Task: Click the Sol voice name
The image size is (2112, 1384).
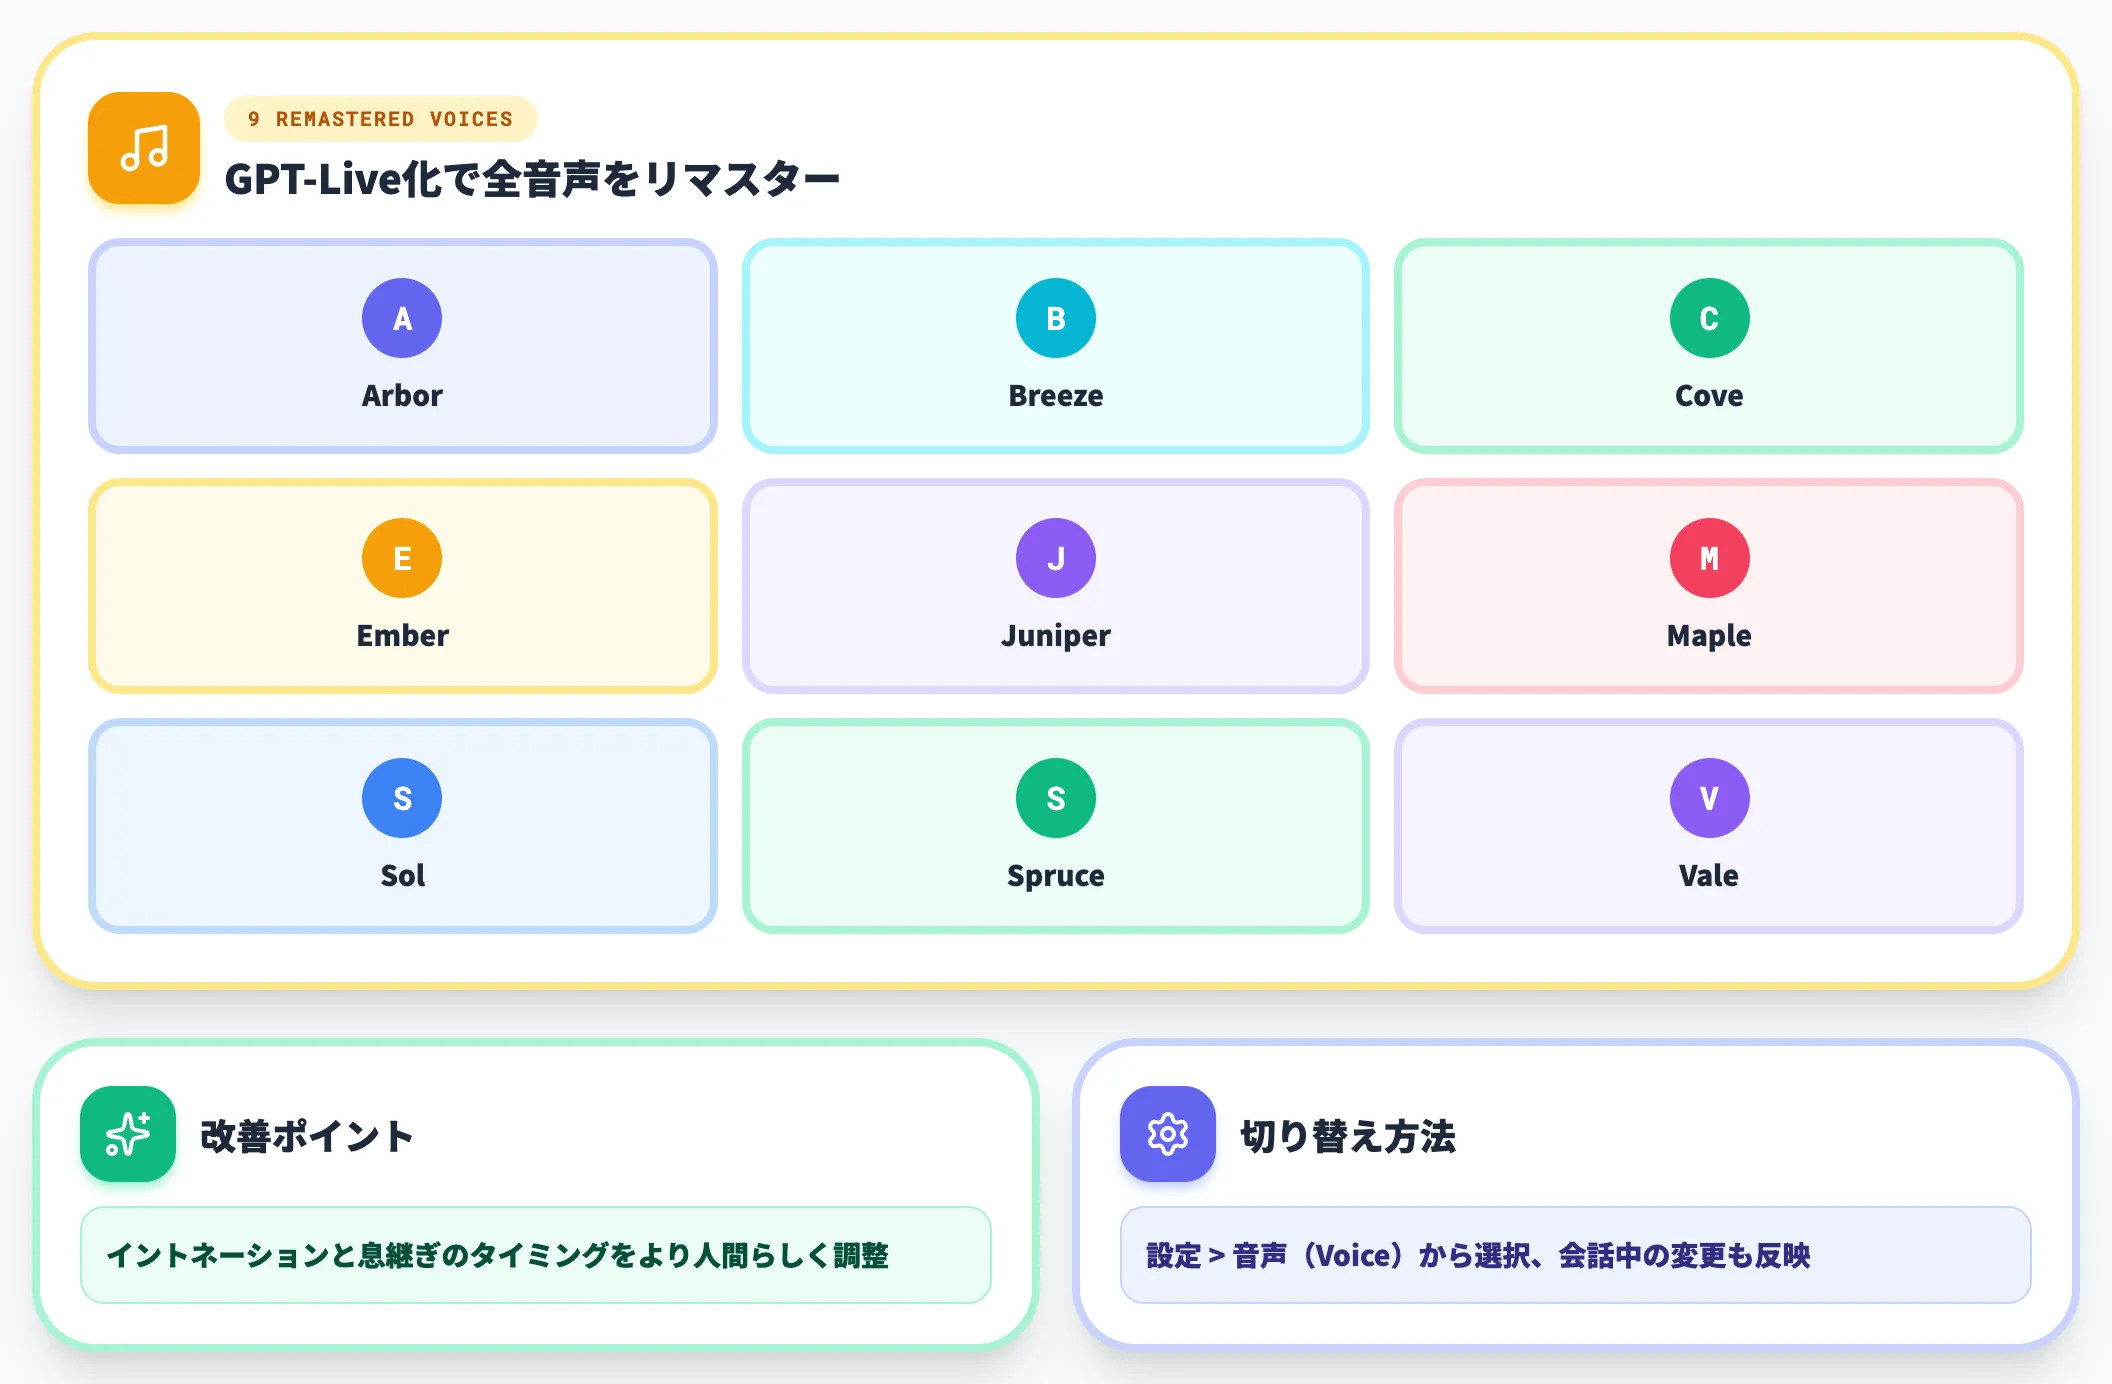Action: coord(402,876)
